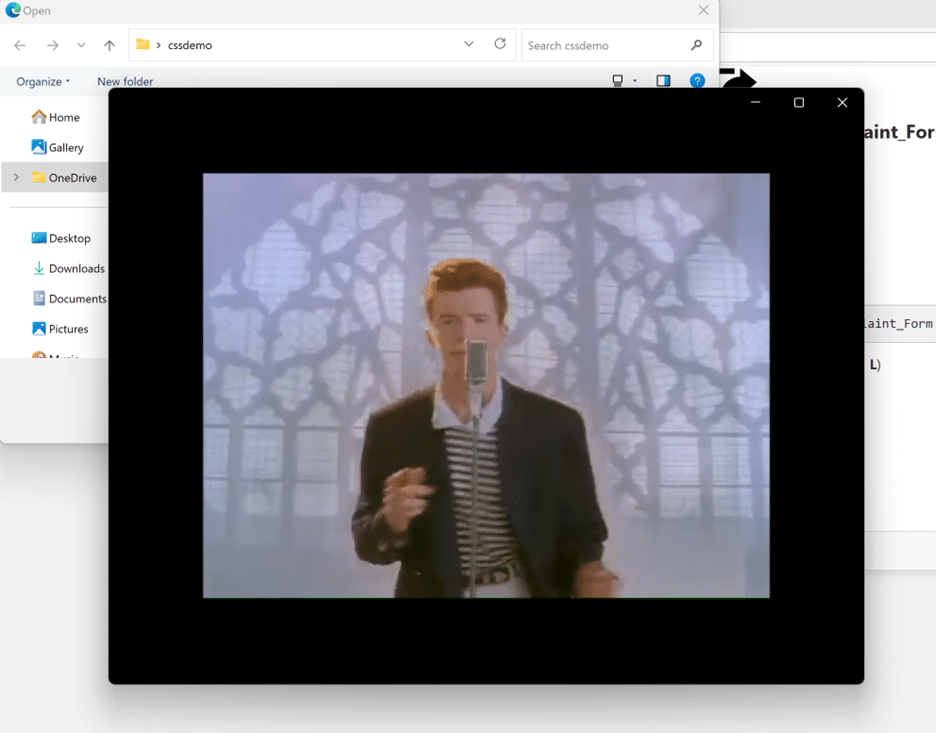The image size is (936, 733).
Task: Go up one folder level
Action: tap(110, 45)
